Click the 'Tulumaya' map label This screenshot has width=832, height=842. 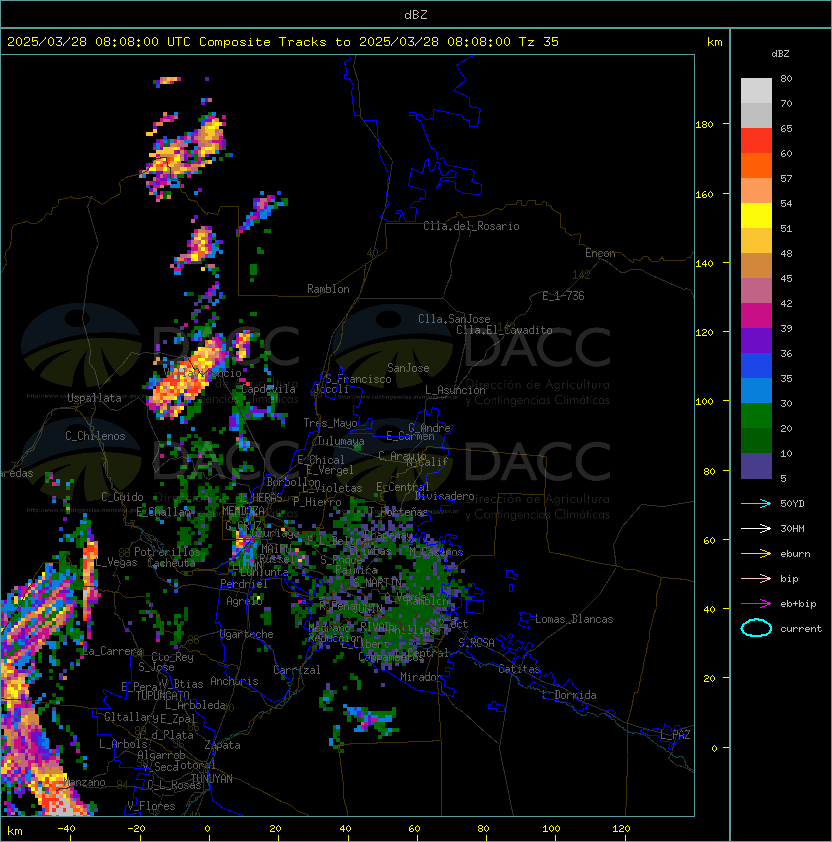[341, 441]
